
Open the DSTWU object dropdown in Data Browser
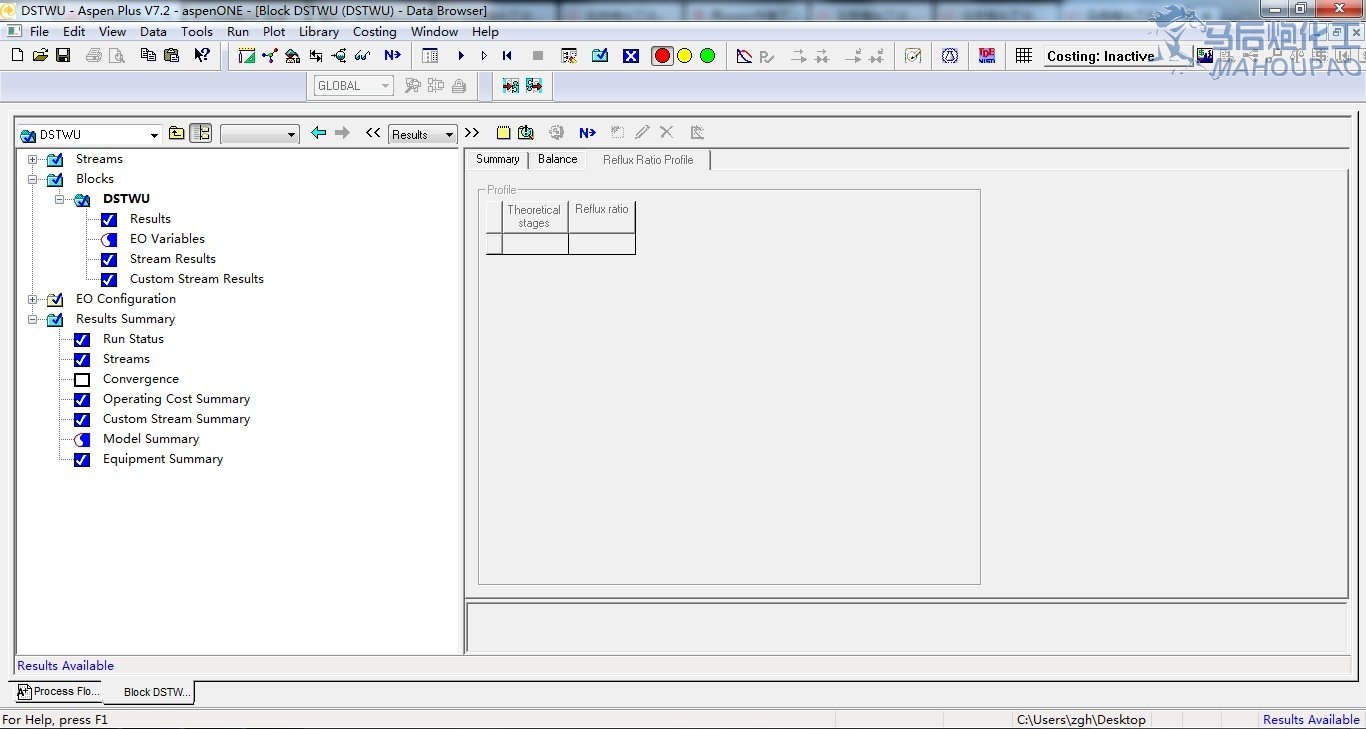(154, 135)
